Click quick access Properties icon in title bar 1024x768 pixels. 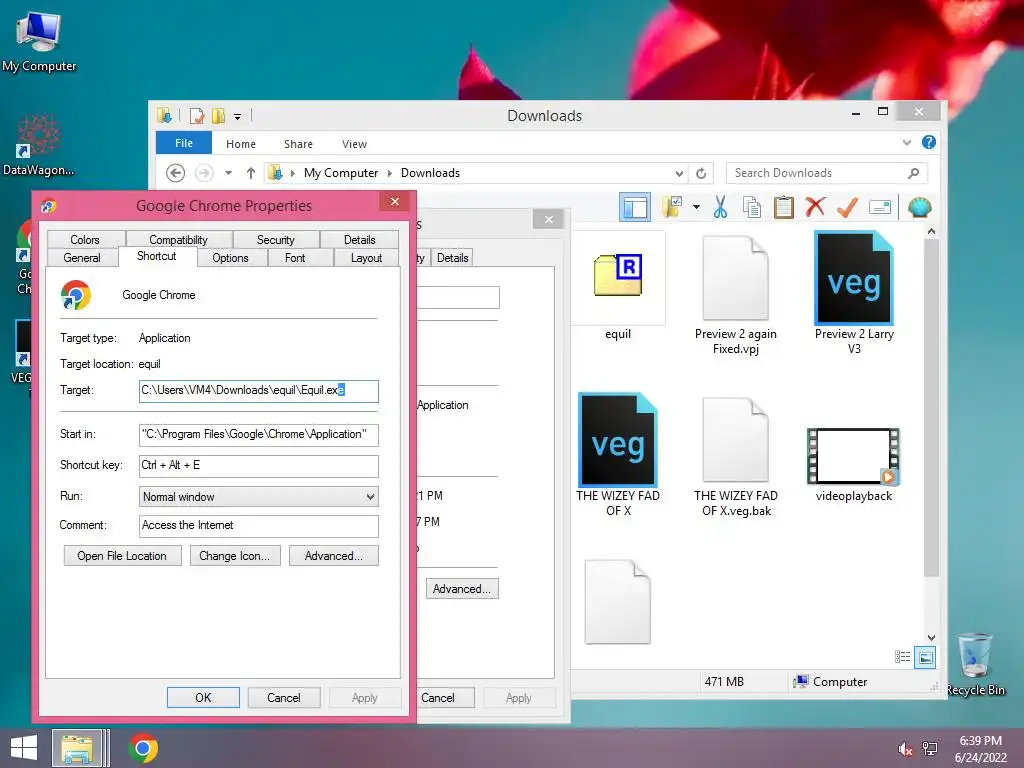tap(197, 116)
